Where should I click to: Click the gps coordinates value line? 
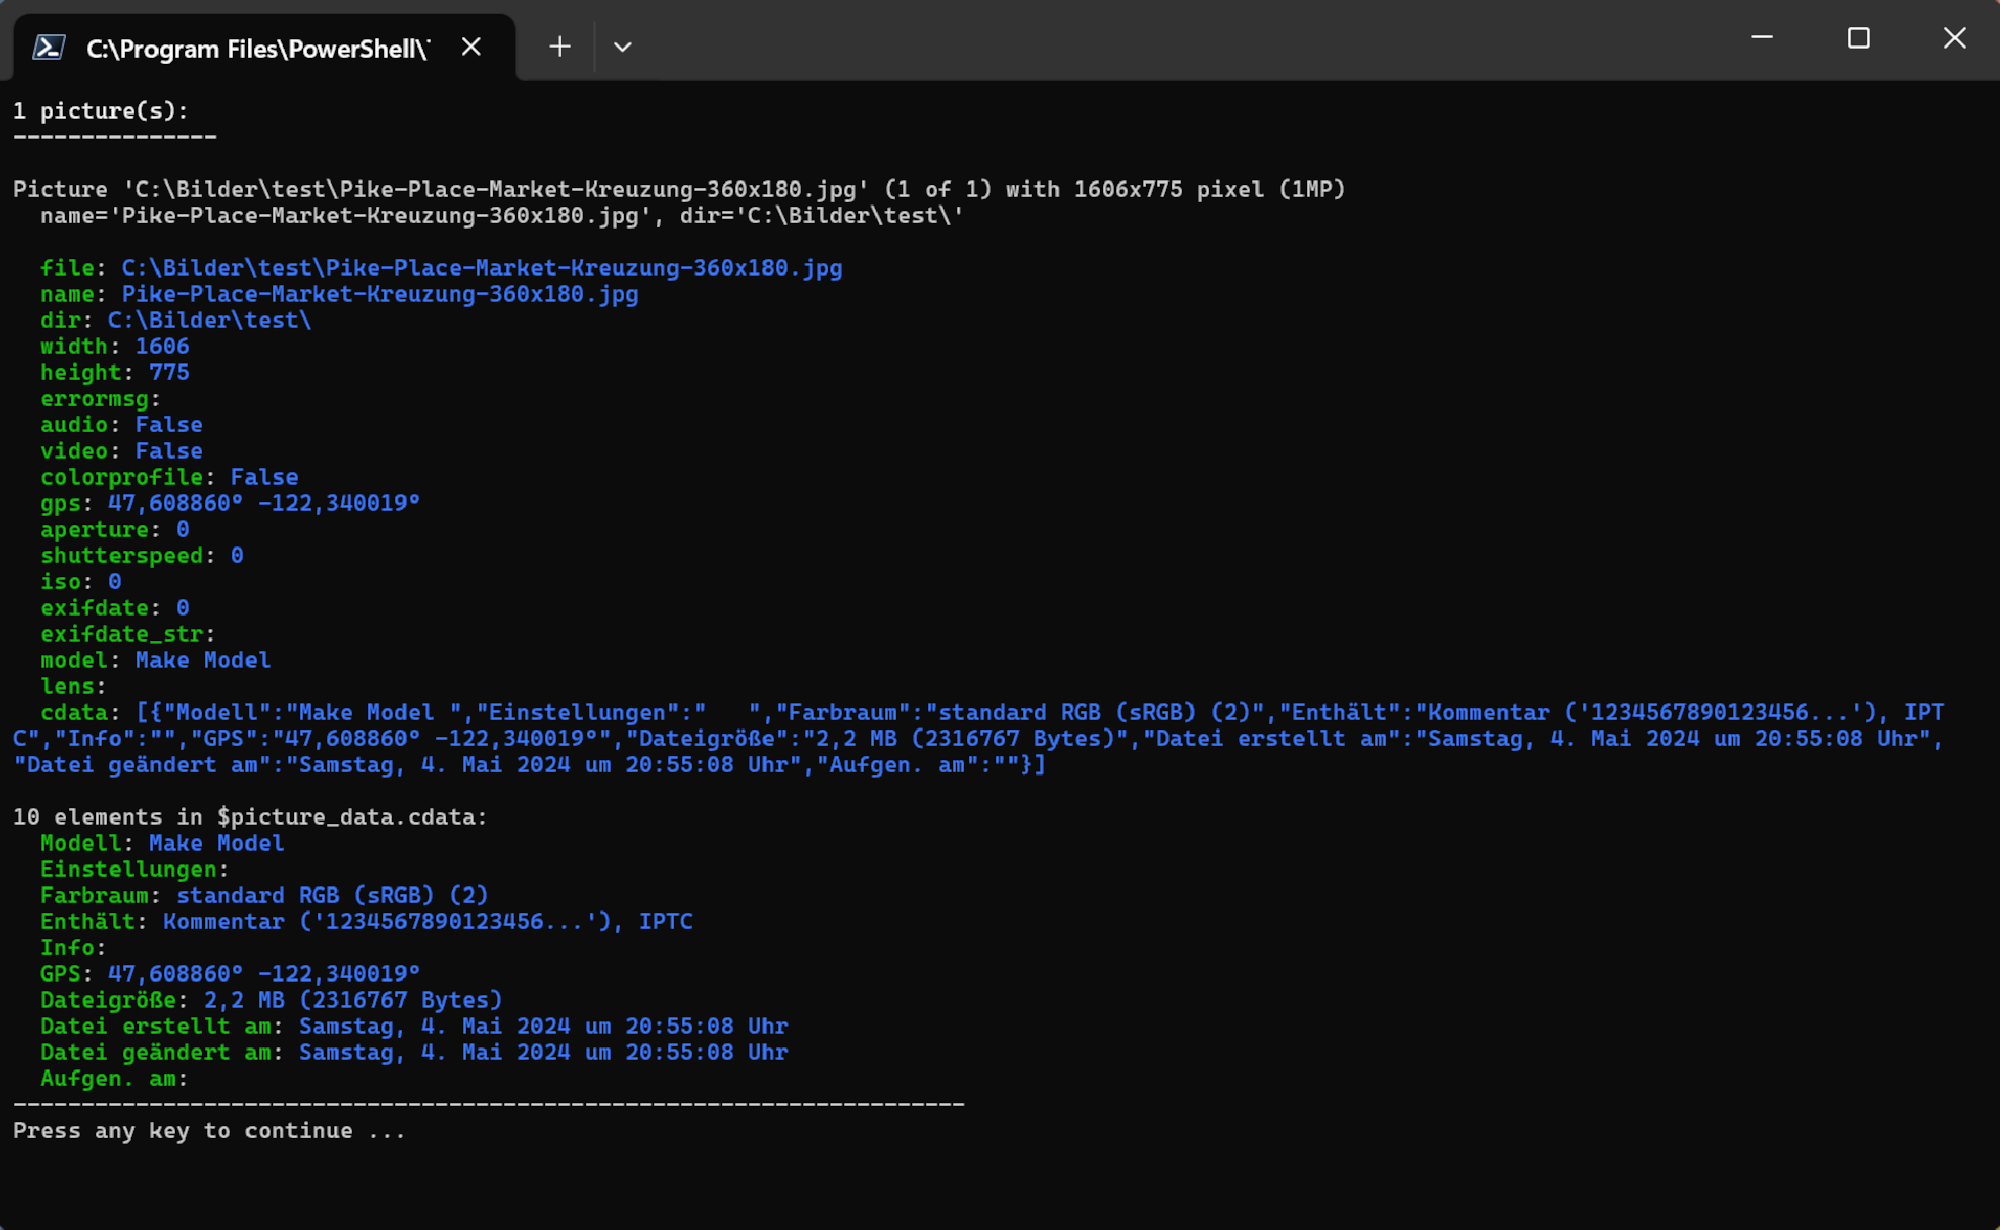[263, 503]
